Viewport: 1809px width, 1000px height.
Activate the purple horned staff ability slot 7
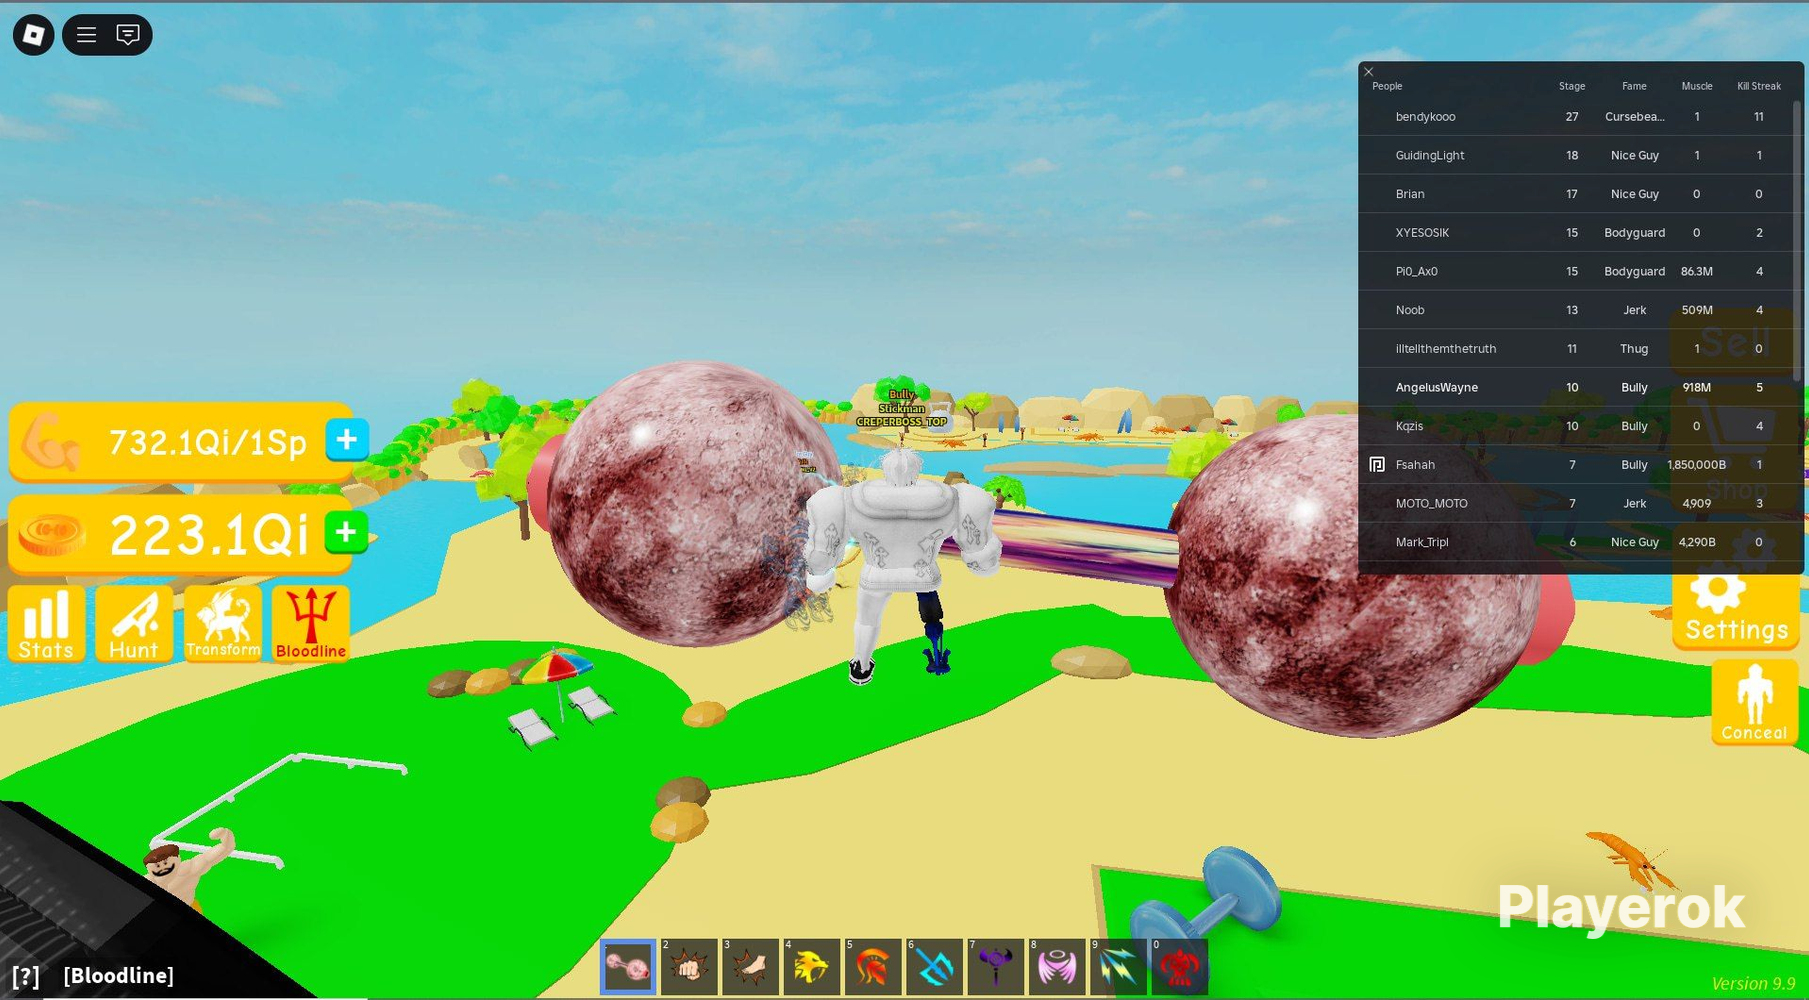995,967
